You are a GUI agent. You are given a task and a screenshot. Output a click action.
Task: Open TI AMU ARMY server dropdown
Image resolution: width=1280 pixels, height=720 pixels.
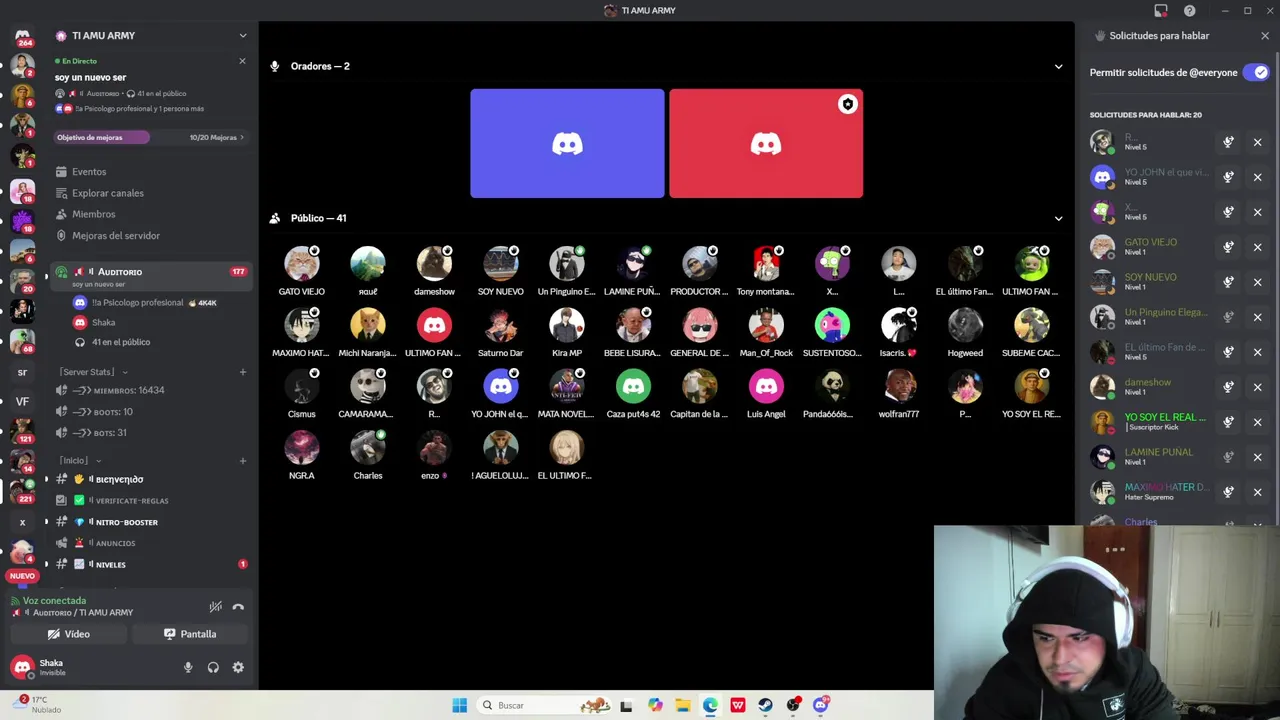[243, 36]
